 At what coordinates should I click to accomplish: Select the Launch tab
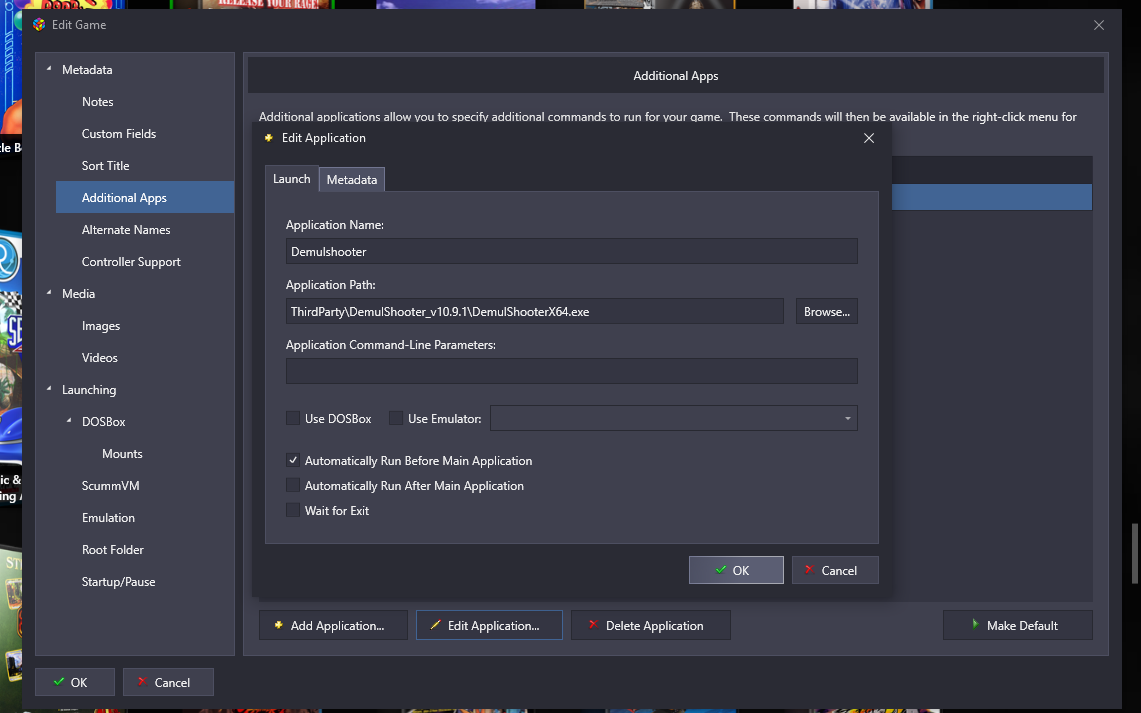(x=291, y=179)
